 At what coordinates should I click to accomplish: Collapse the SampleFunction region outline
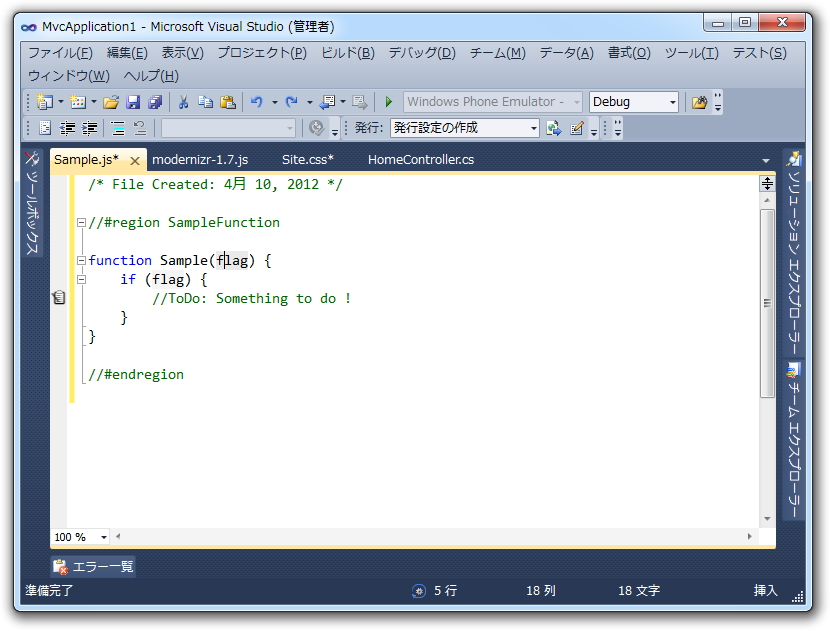point(81,222)
